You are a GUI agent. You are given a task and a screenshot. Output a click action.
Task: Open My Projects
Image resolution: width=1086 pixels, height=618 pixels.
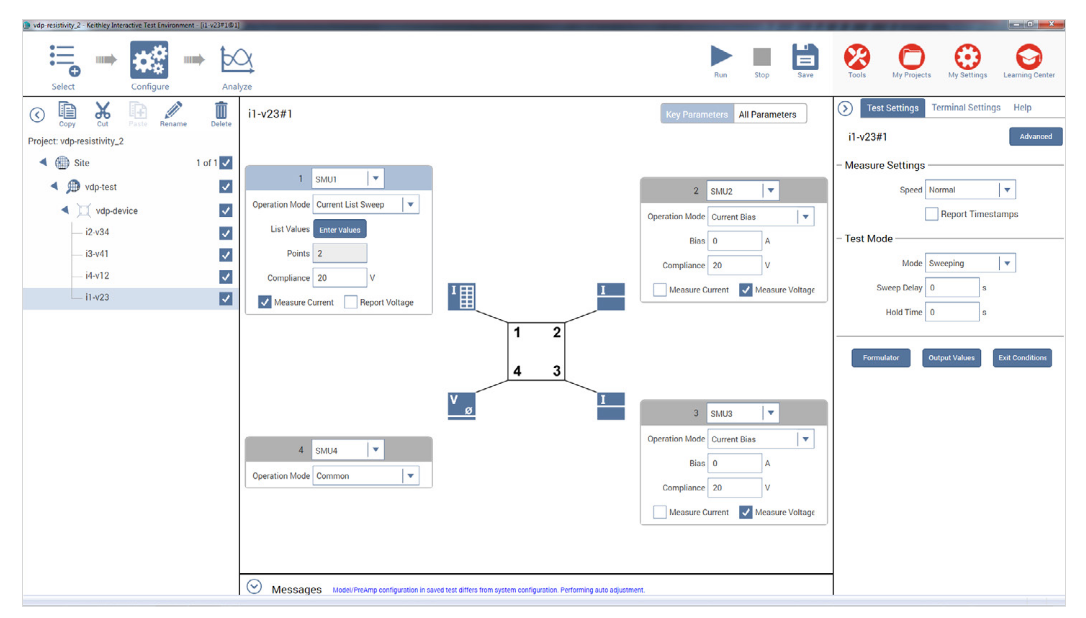click(911, 58)
